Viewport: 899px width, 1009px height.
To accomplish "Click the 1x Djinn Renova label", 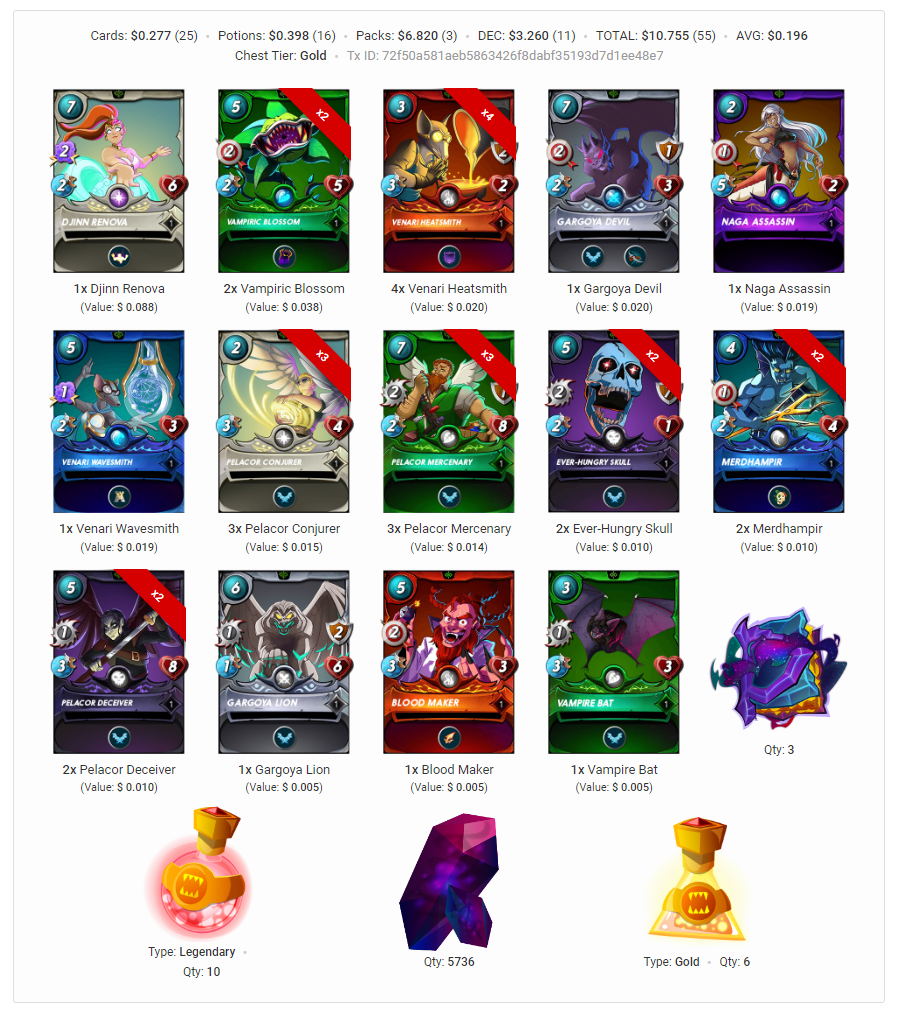I will pos(119,289).
